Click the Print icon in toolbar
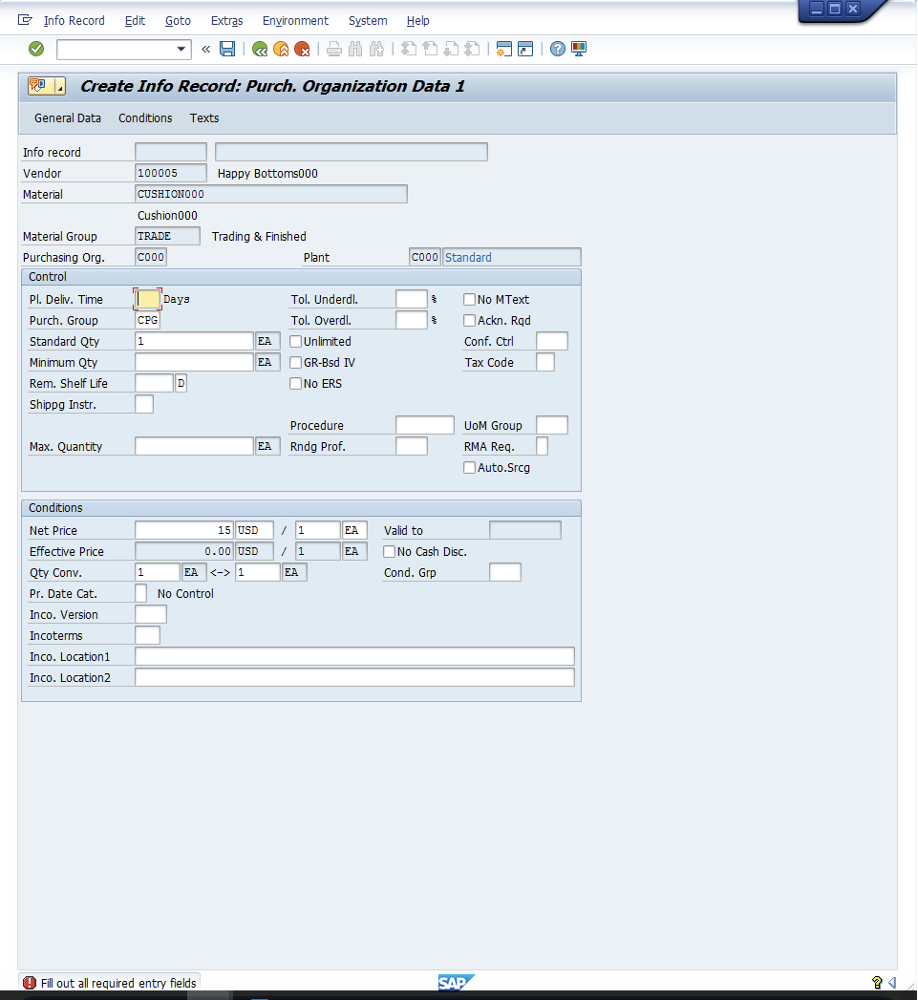The height and width of the screenshot is (1000, 918). pos(334,48)
